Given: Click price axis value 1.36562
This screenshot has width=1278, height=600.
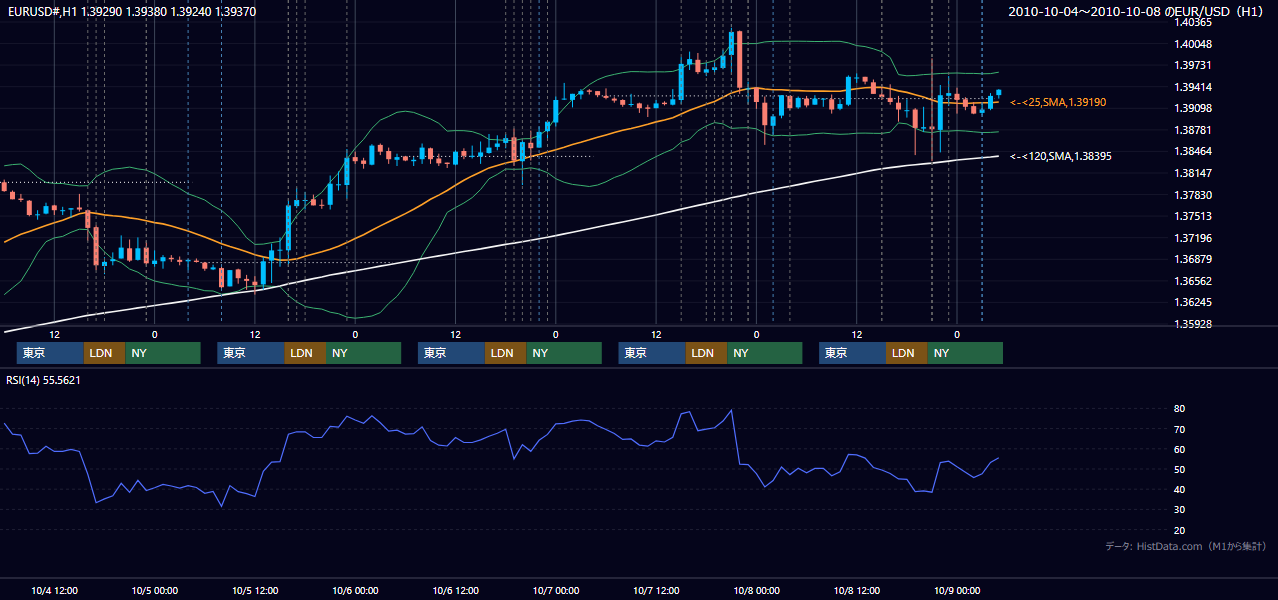Looking at the screenshot, I should click(1193, 281).
